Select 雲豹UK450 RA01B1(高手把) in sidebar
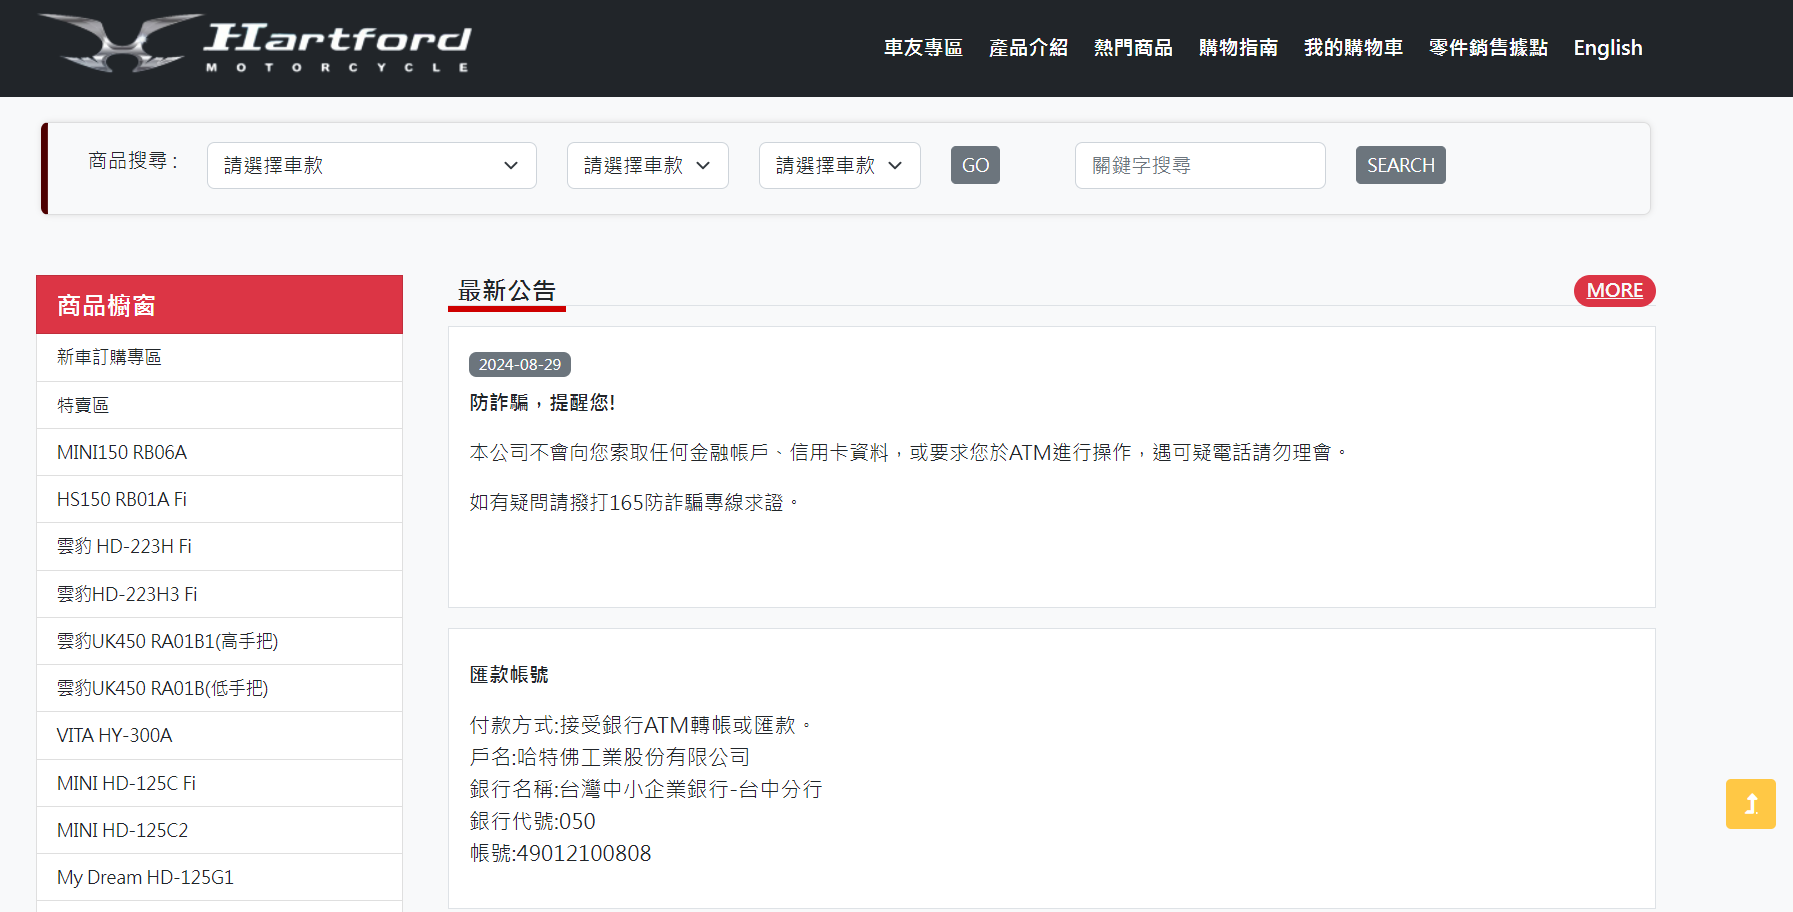Viewport: 1793px width, 912px height. click(219, 641)
